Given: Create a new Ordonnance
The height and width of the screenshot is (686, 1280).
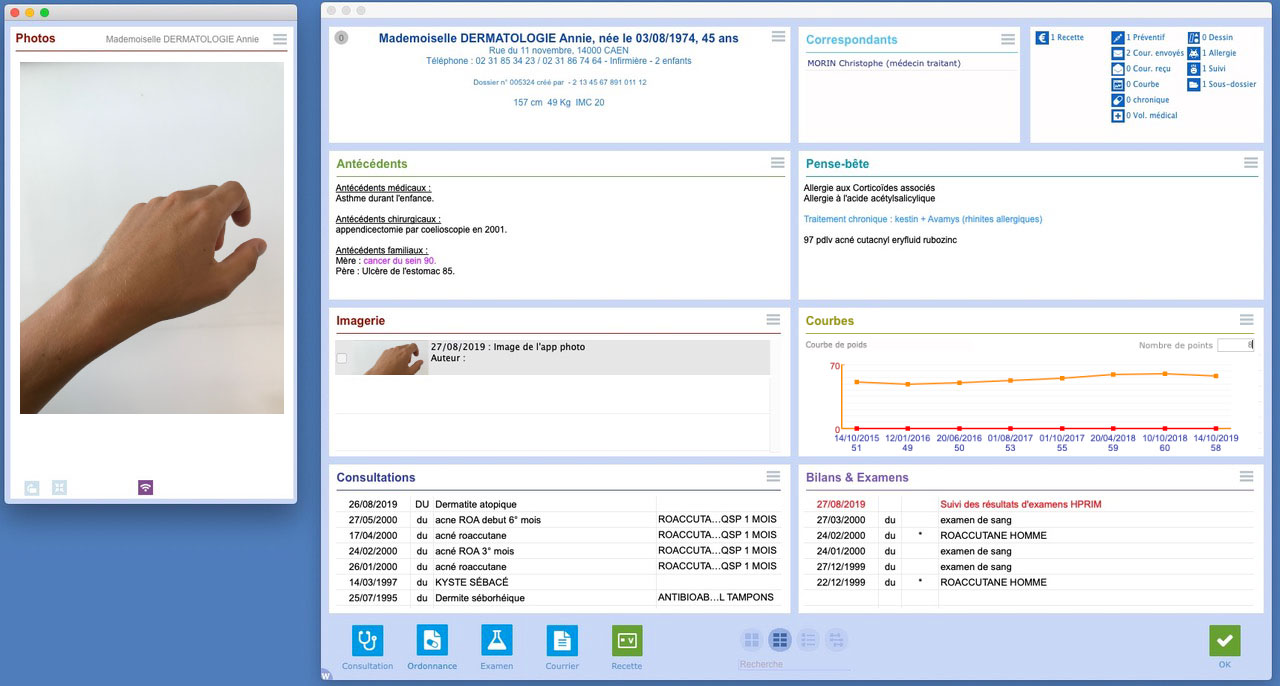Looking at the screenshot, I should [x=432, y=640].
